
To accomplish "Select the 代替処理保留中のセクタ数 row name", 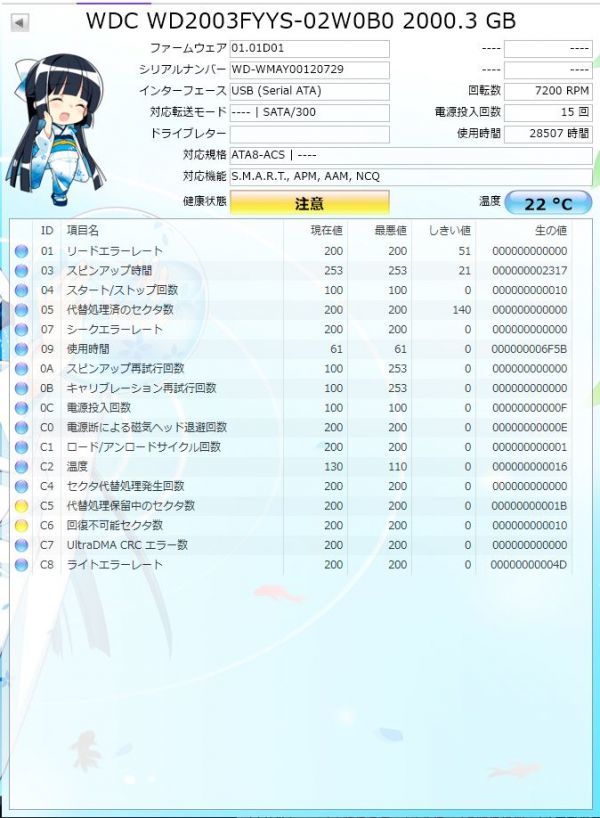I will [130, 506].
